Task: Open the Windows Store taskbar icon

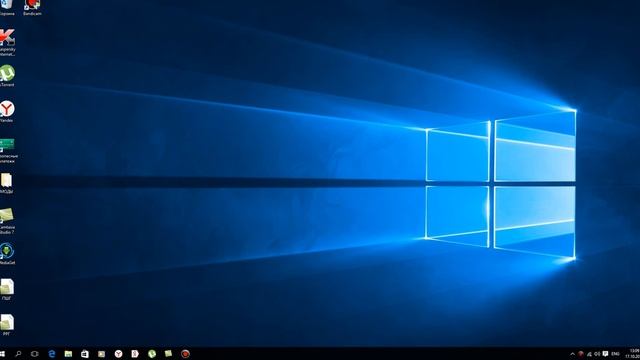Action: 85,353
